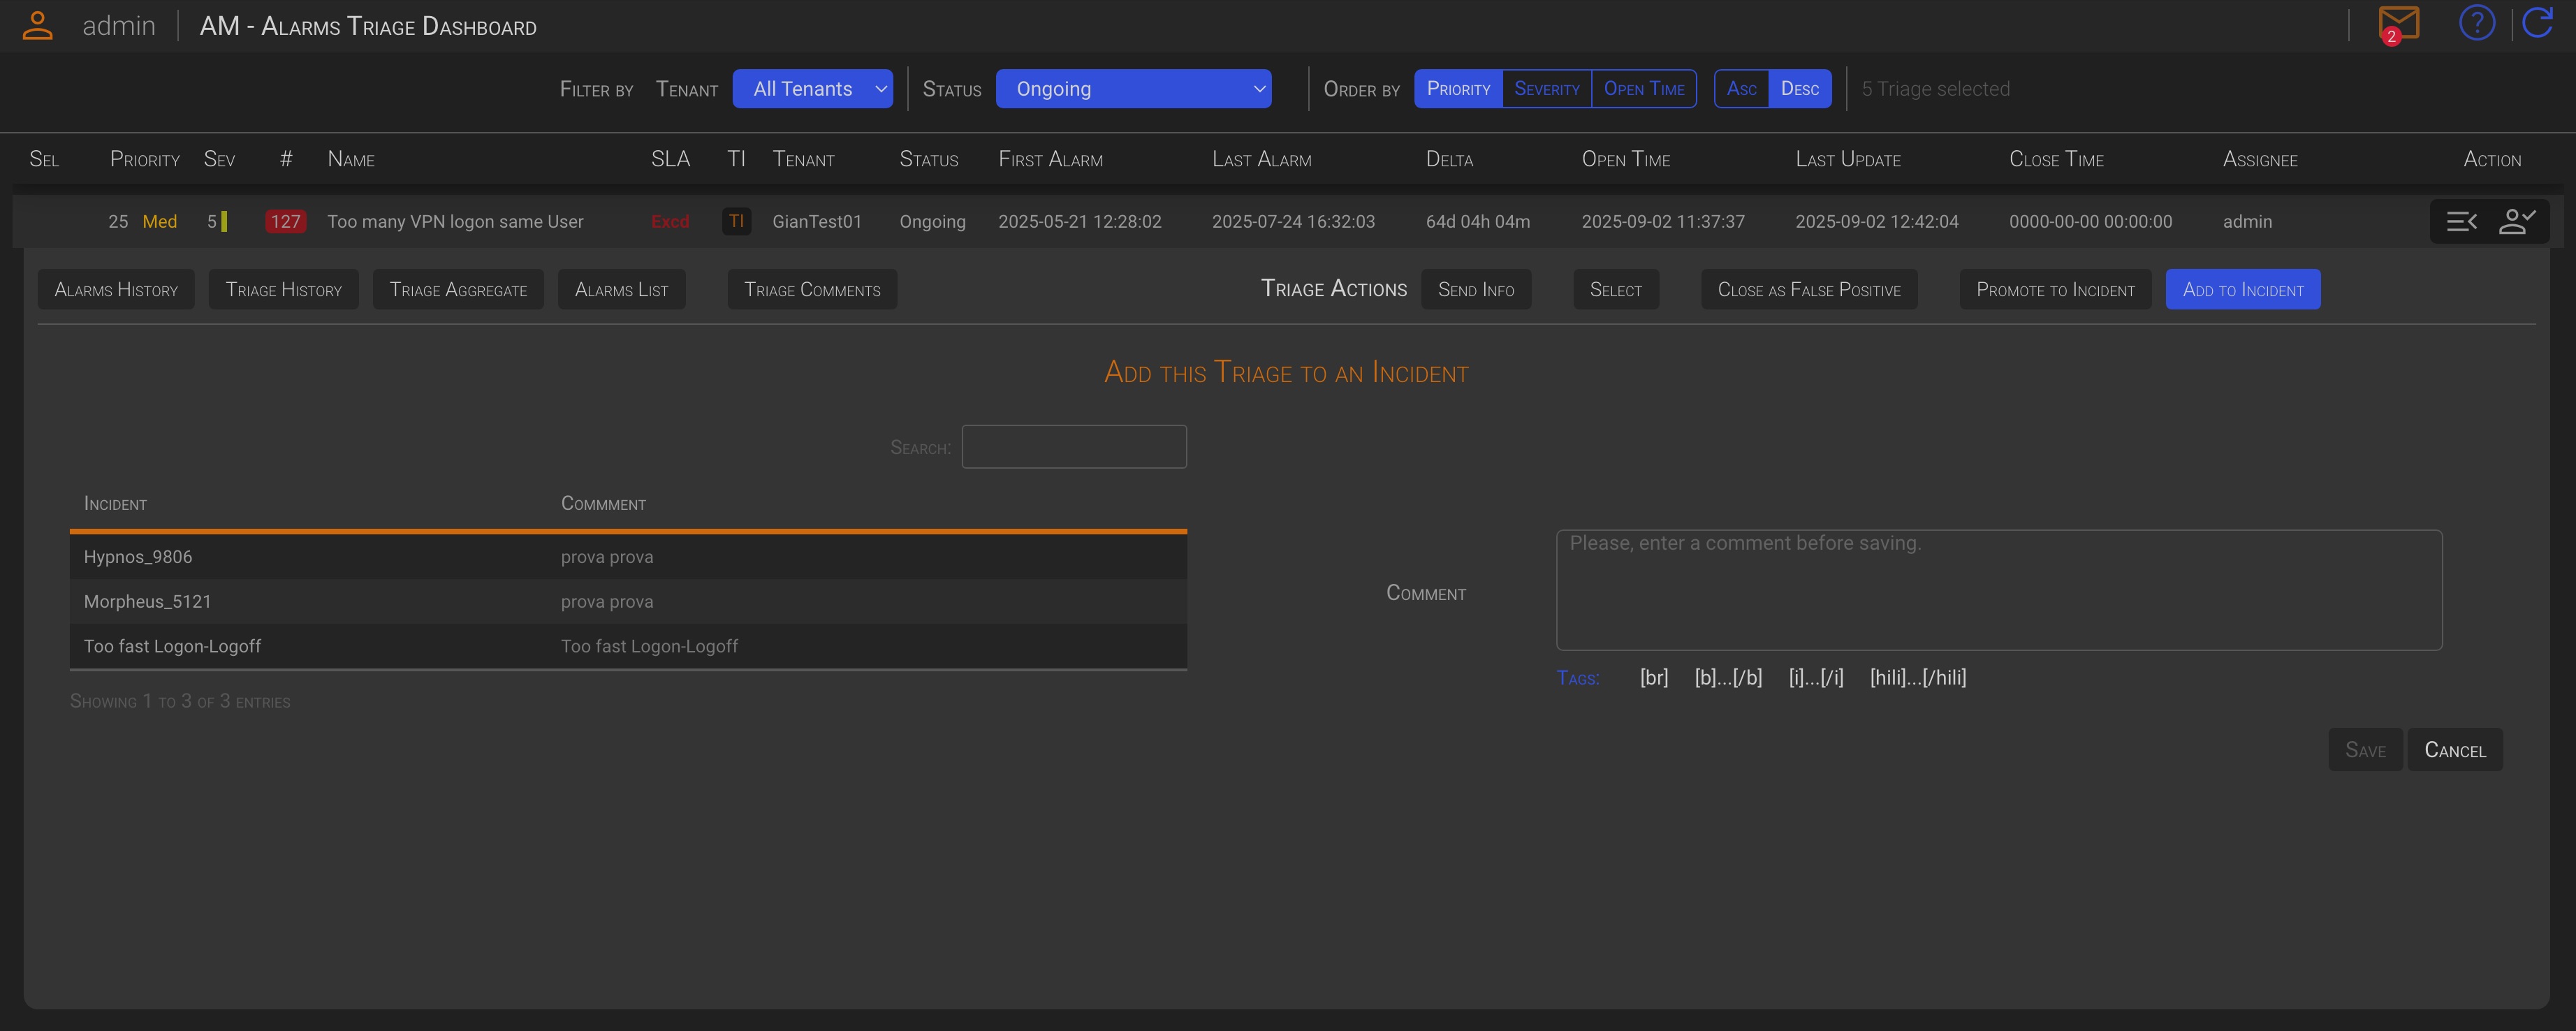Screen dimensions: 2576x1031
Task: Click into the Comment text area
Action: point(1998,590)
